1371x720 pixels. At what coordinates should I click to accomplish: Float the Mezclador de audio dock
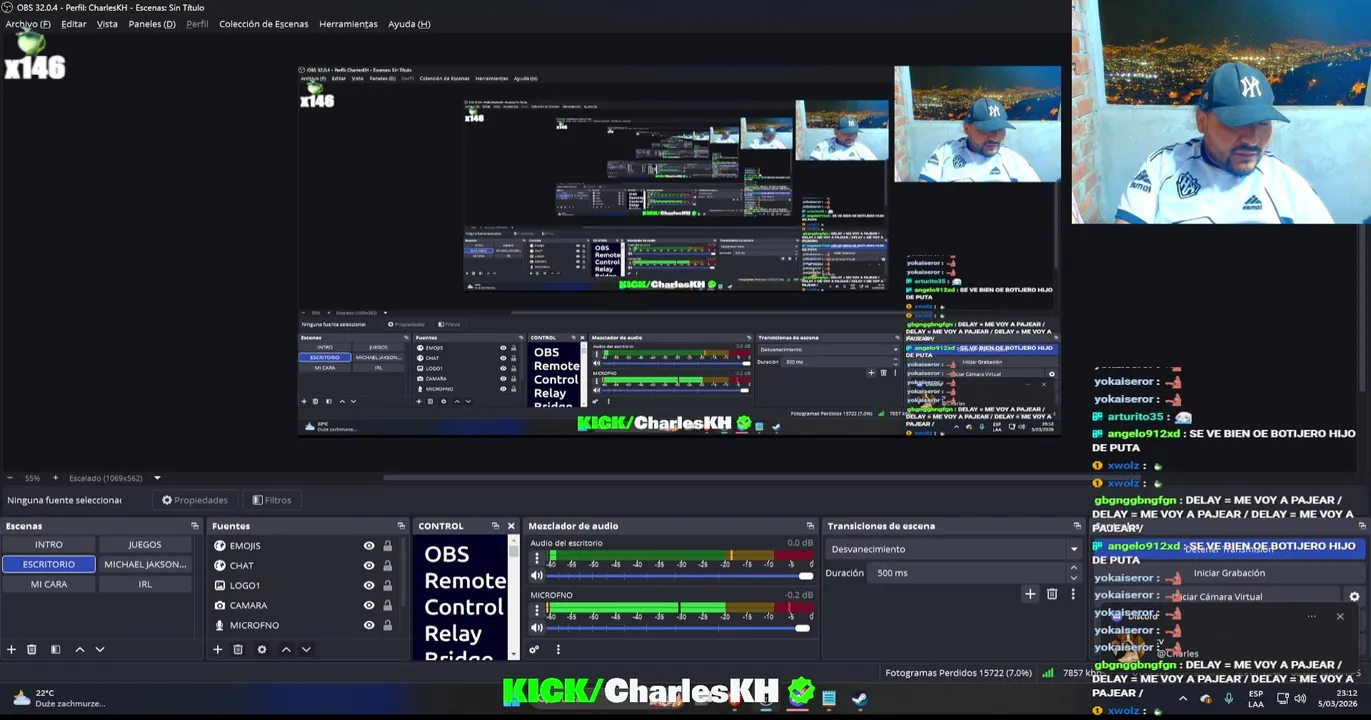tap(810, 526)
